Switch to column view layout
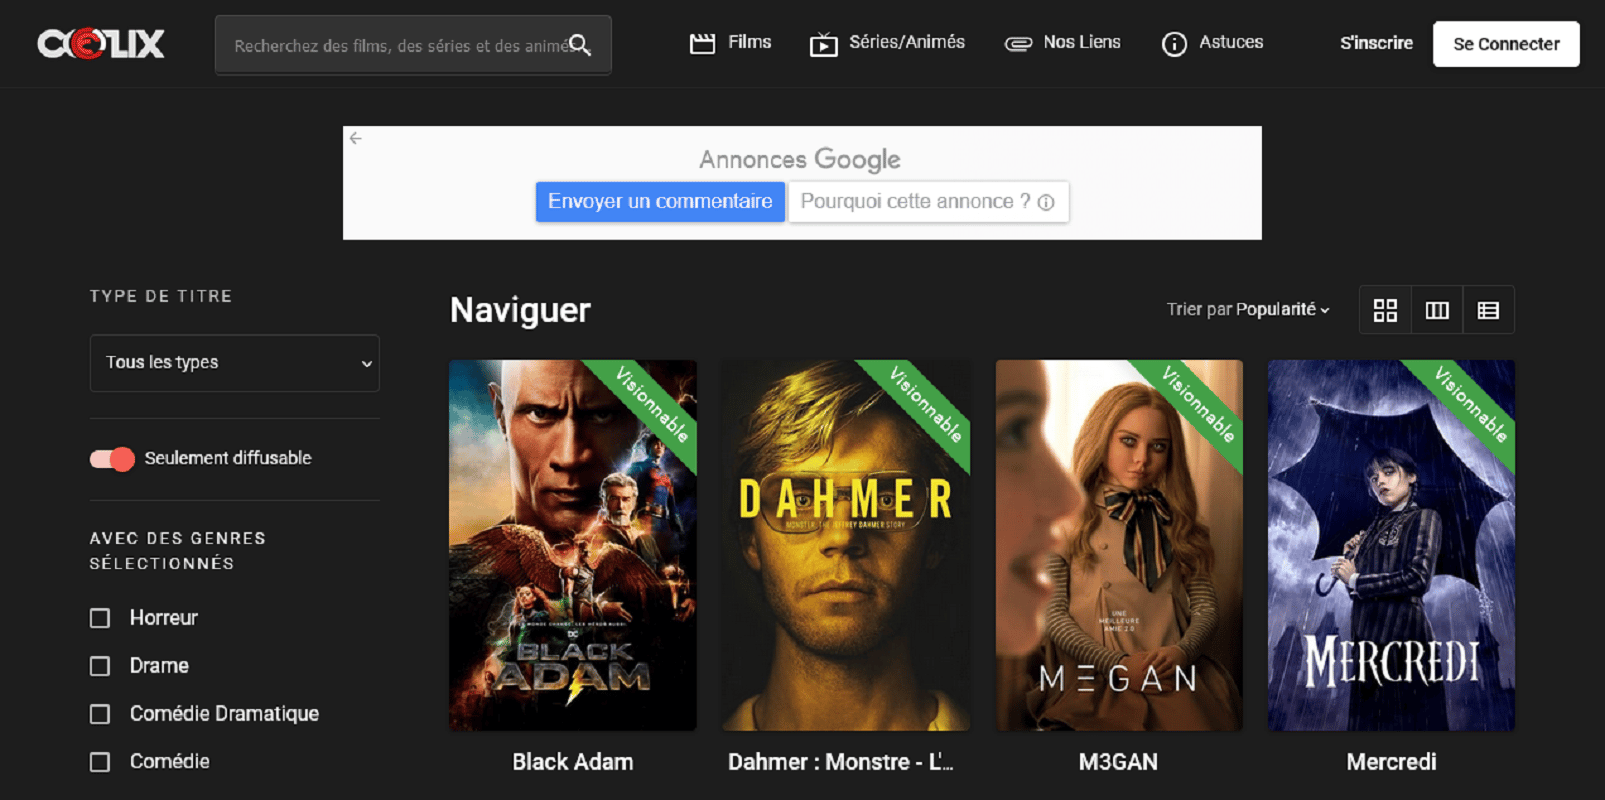 [1437, 310]
